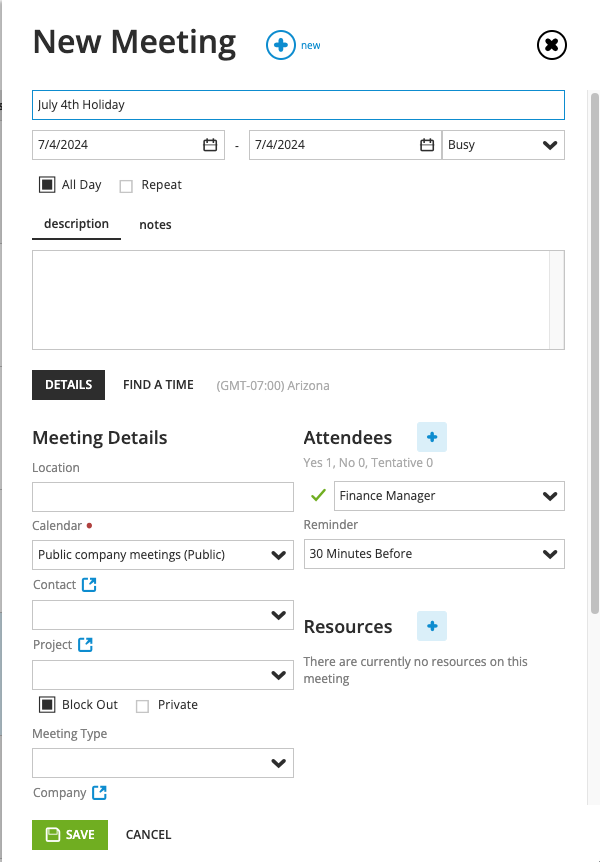This screenshot has height=862, width=600.
Task: Enable the Repeat checkbox
Action: click(x=126, y=185)
